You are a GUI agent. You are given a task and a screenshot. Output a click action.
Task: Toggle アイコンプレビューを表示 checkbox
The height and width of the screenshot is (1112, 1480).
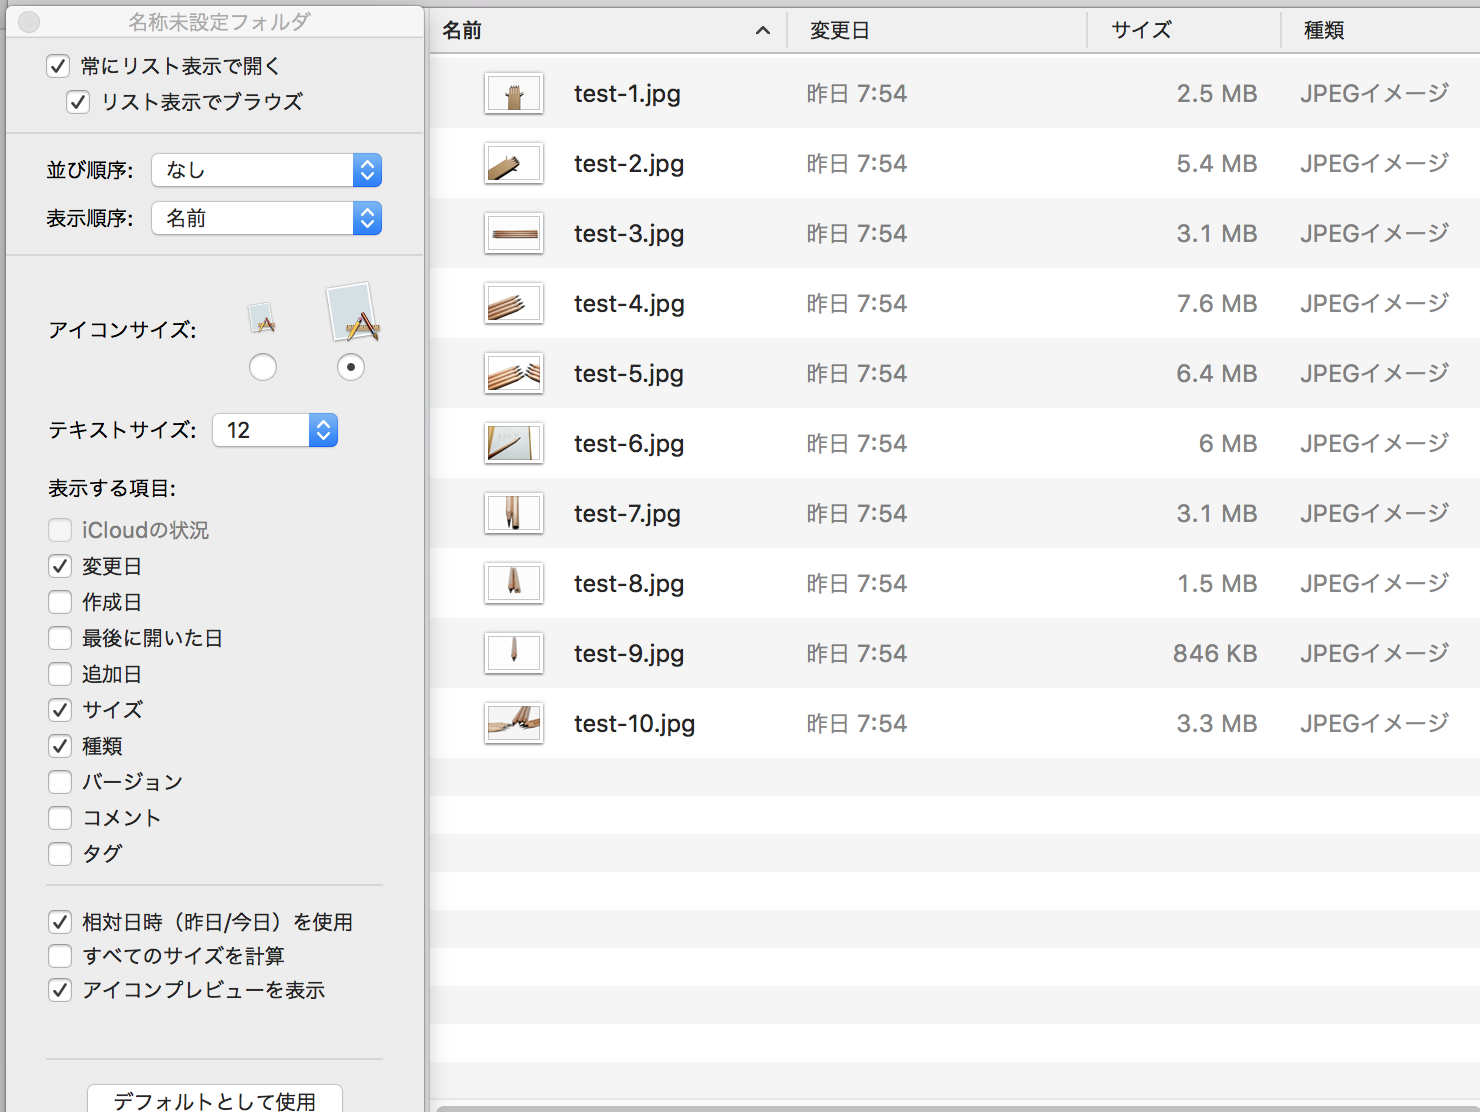pos(60,990)
